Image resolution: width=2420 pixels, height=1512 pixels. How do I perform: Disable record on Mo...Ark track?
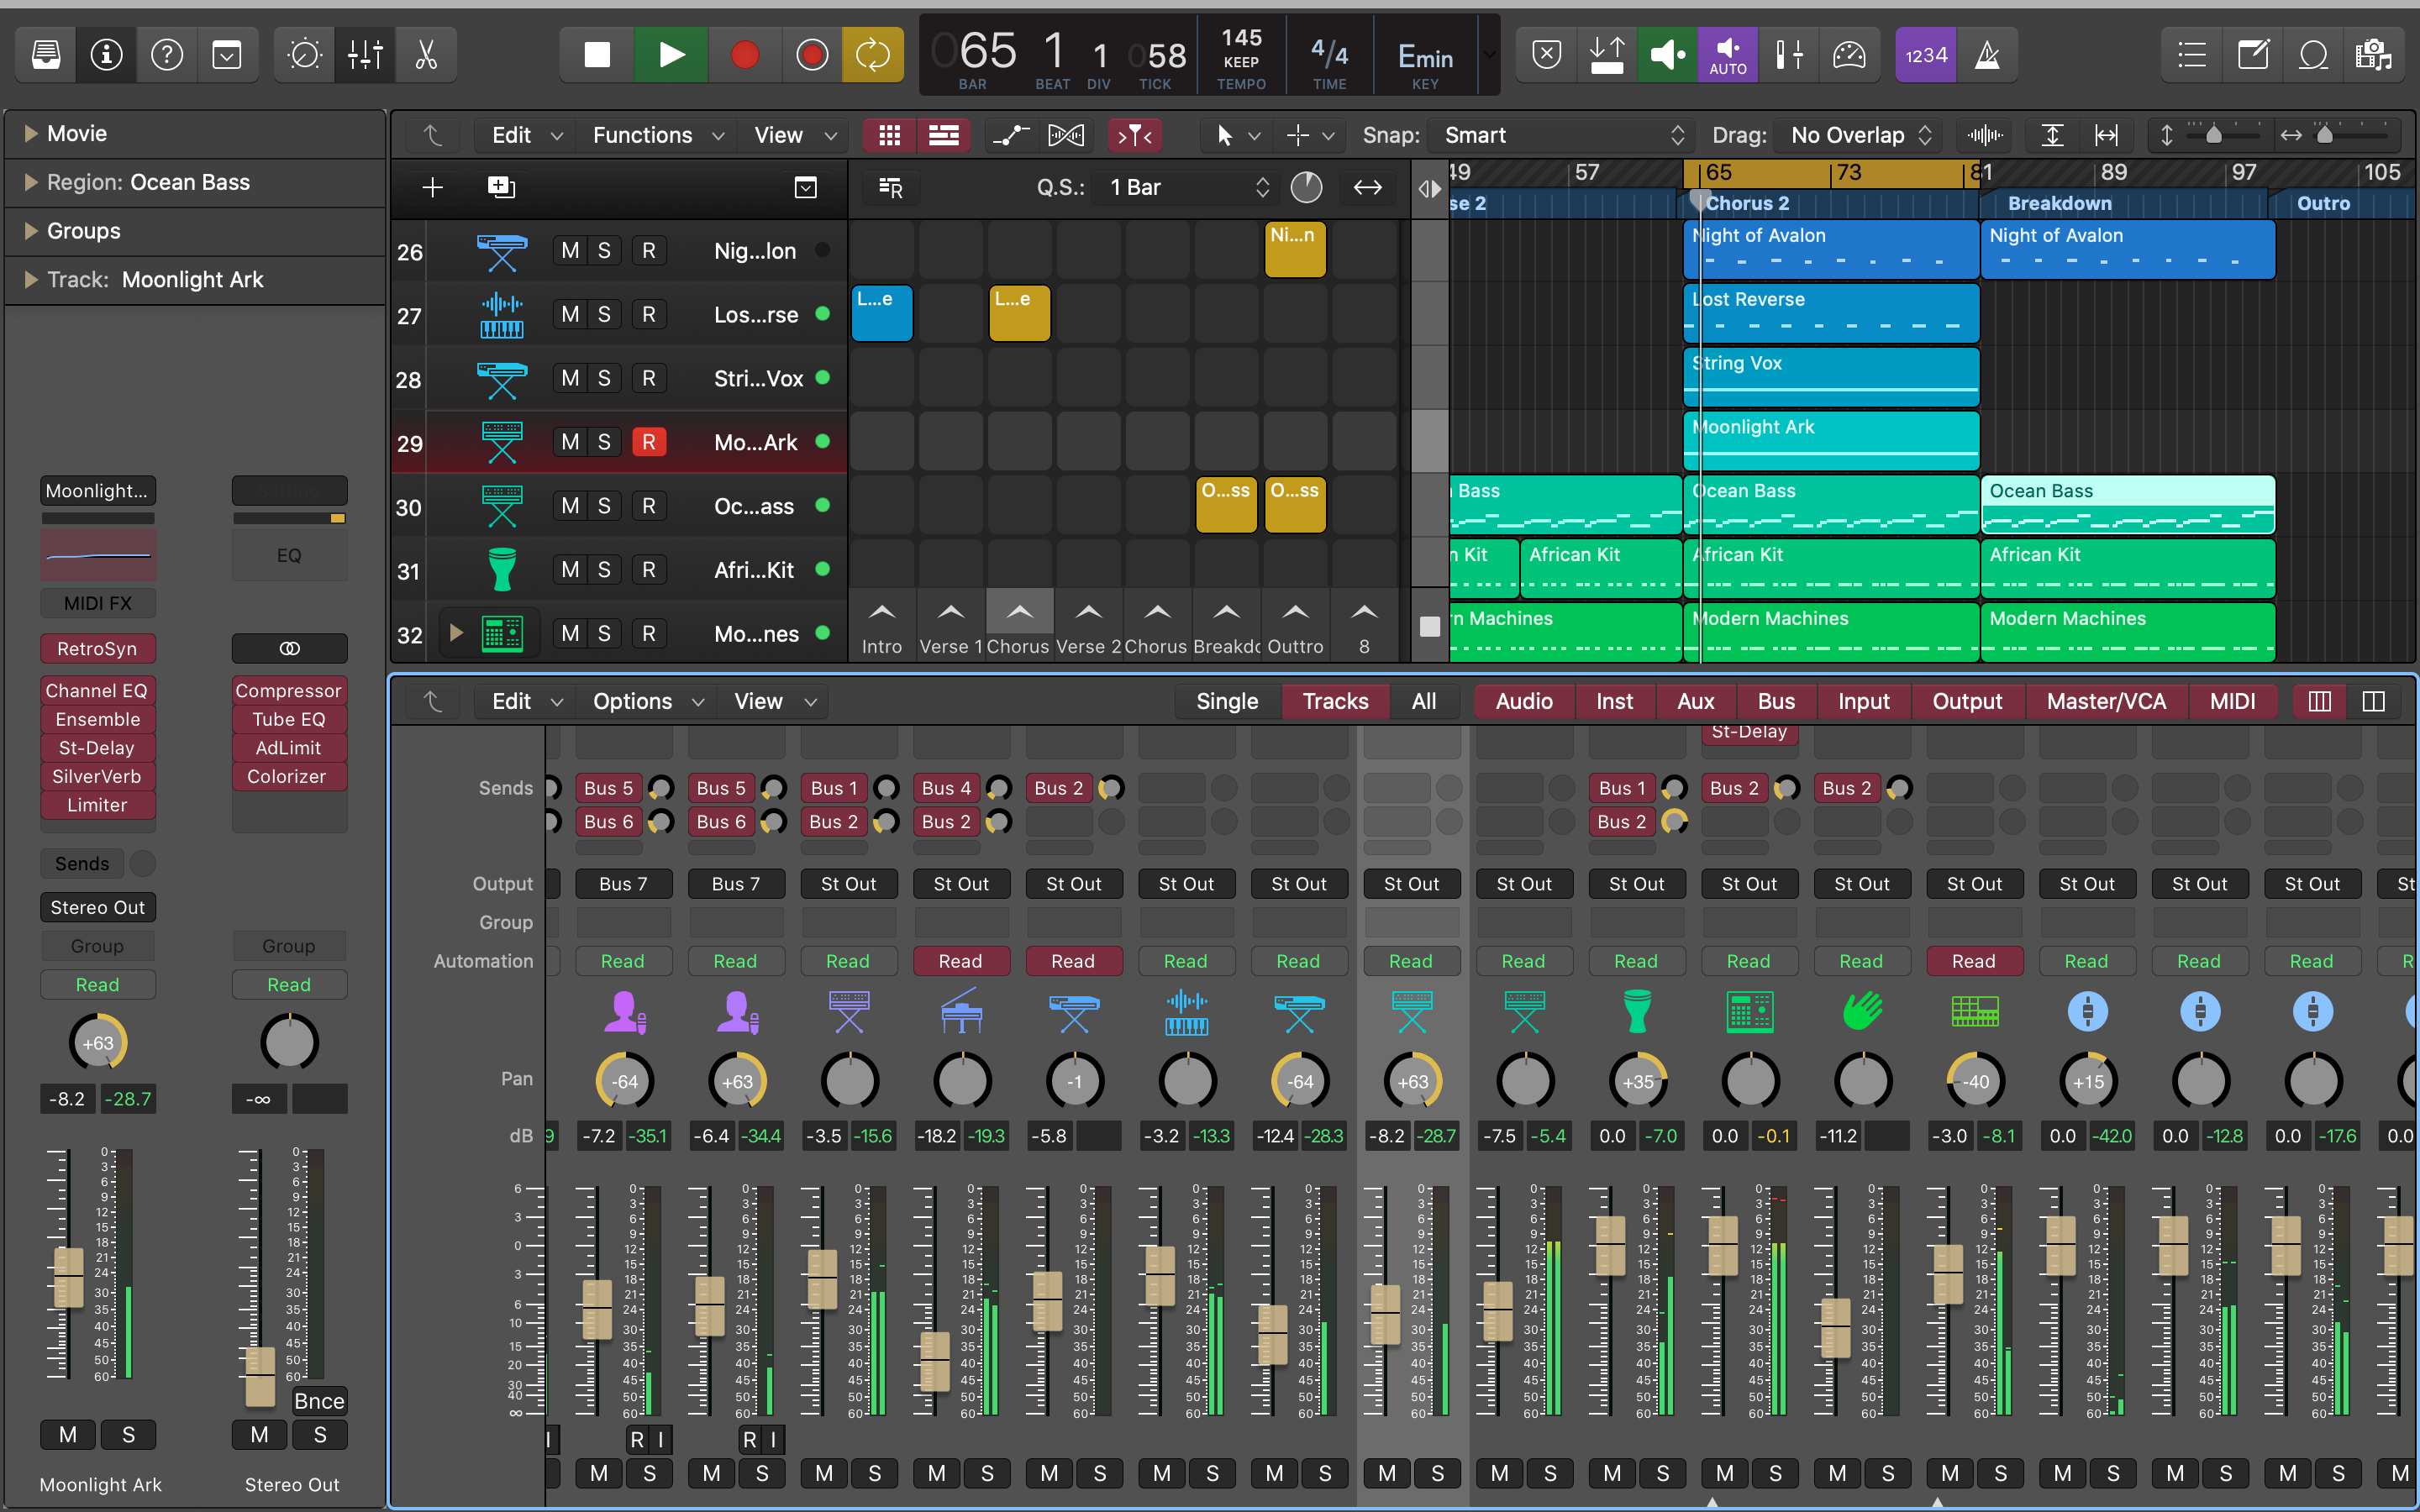pyautogui.click(x=648, y=442)
